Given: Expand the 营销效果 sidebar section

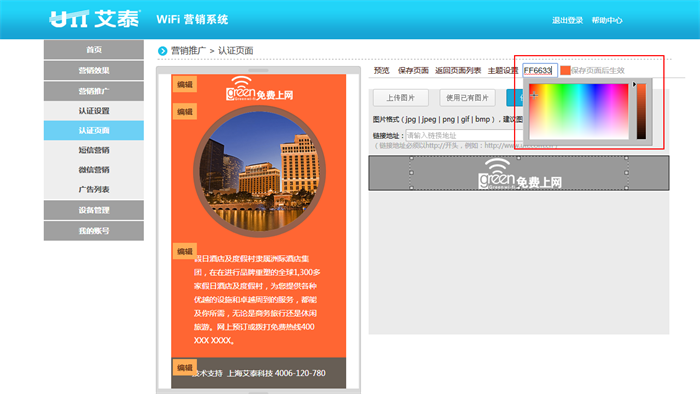Looking at the screenshot, I should coord(94,71).
